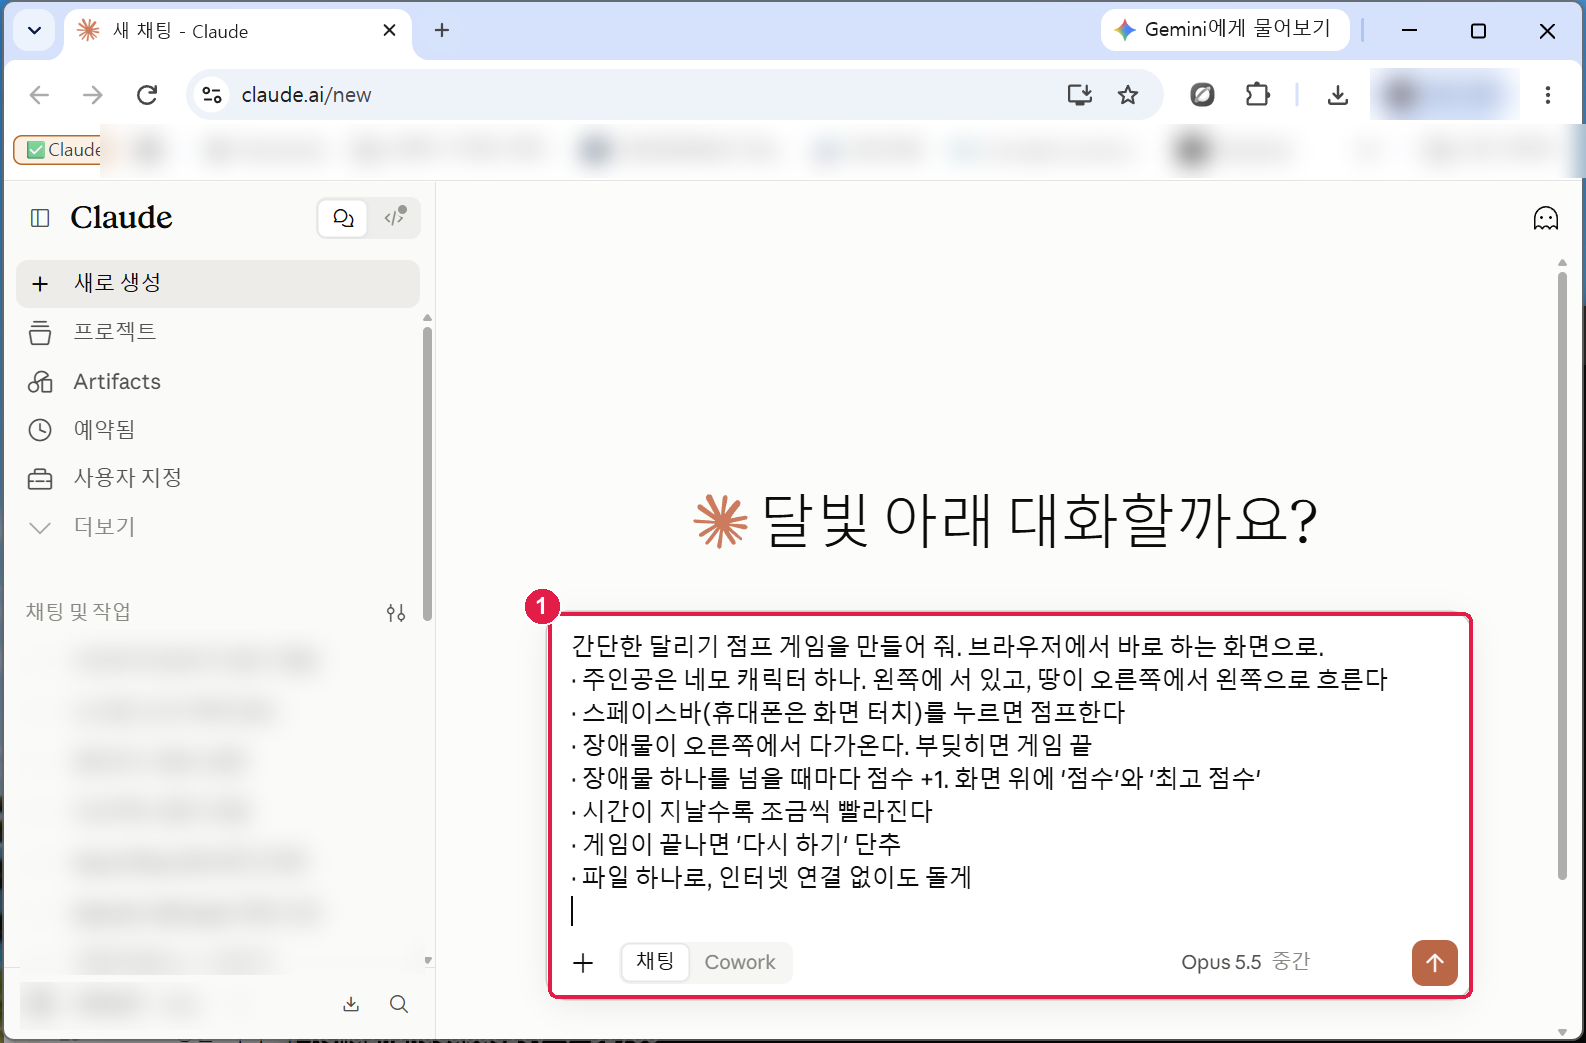Click the download icon at sidebar bottom

[351, 1004]
